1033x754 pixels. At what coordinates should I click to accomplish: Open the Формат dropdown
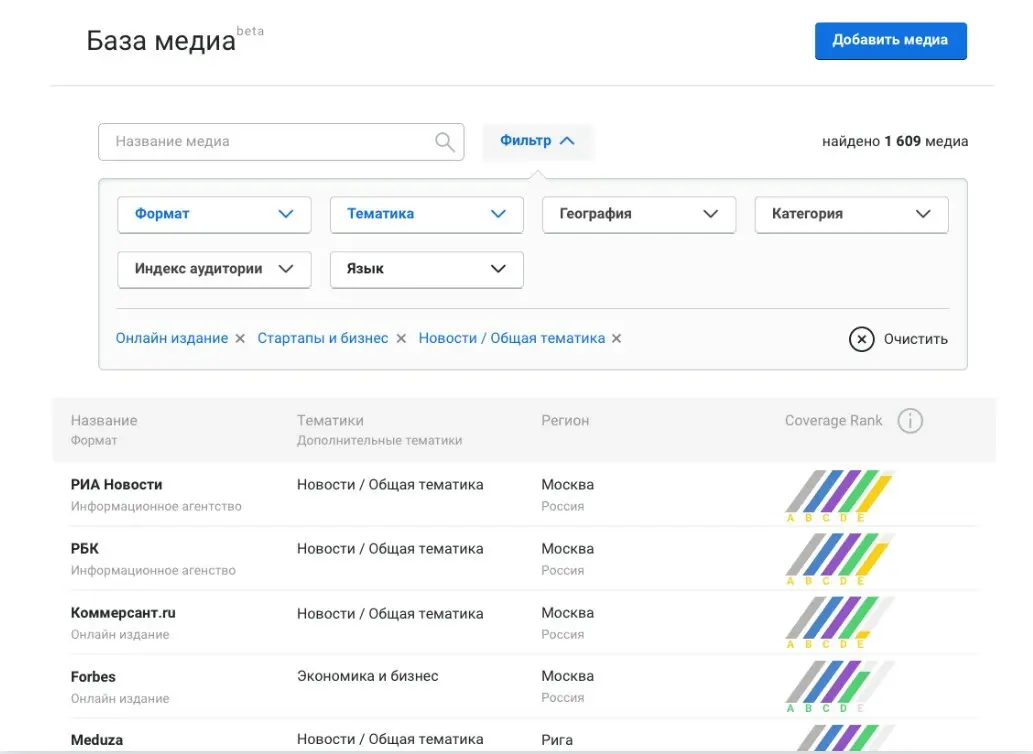pos(214,214)
